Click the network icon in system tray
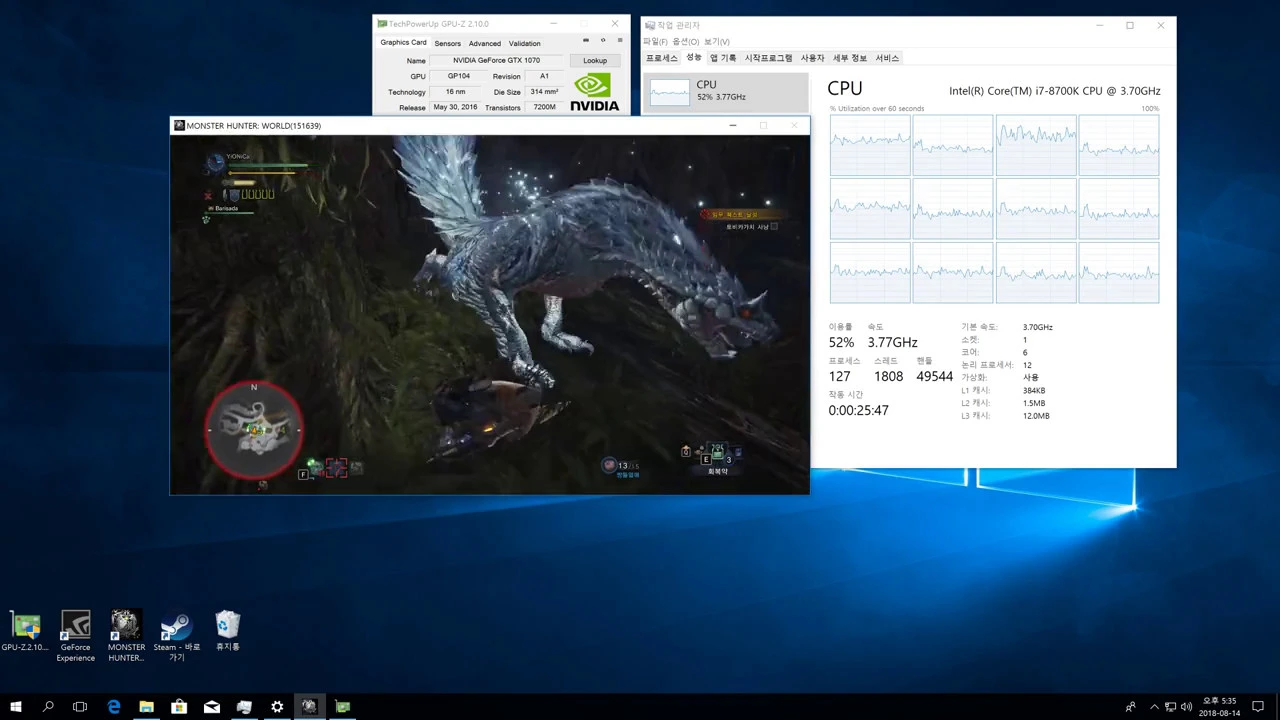This screenshot has width=1280, height=720. tap(1170, 707)
